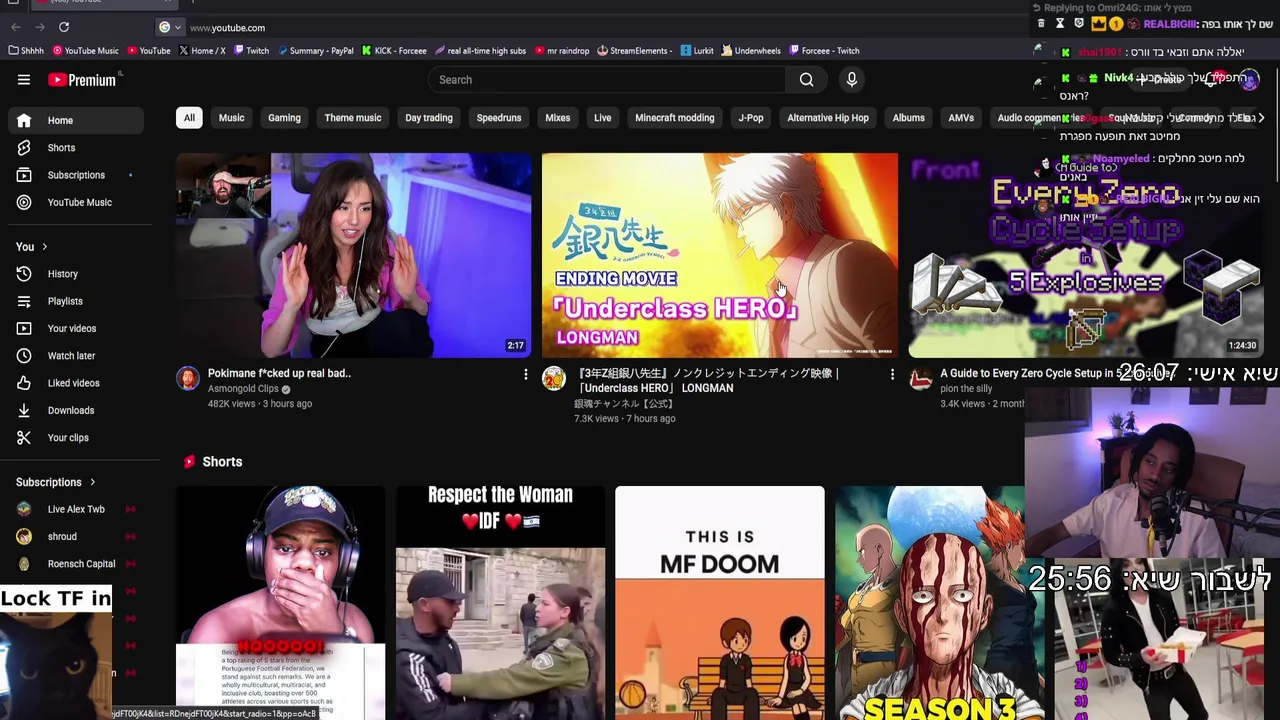Open shroud subscription channel

[x=76, y=537]
